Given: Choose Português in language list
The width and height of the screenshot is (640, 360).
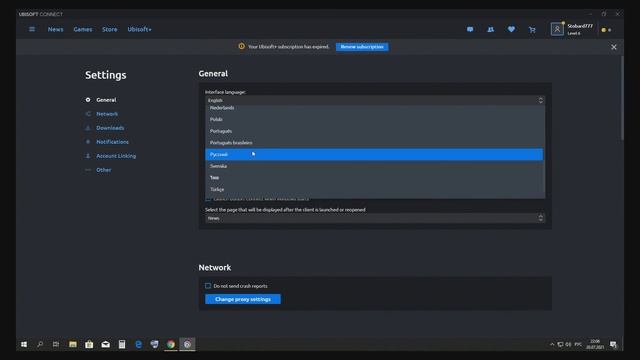Looking at the screenshot, I should pyautogui.click(x=374, y=131).
